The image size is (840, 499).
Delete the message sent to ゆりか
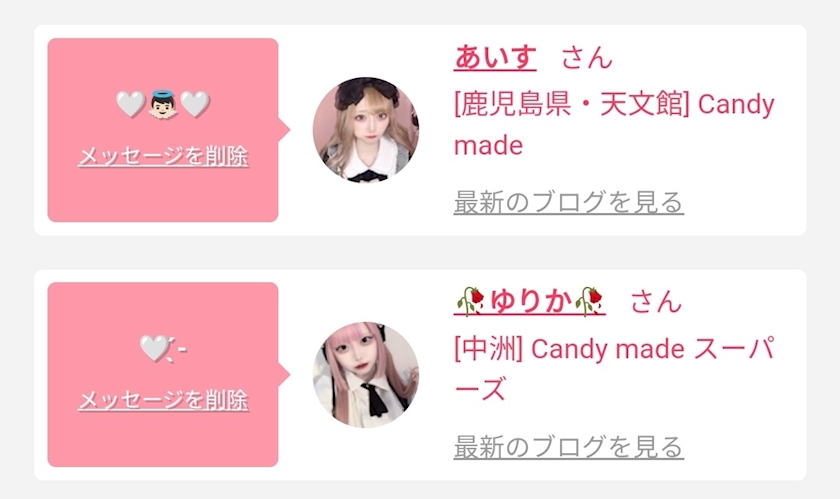tap(163, 400)
